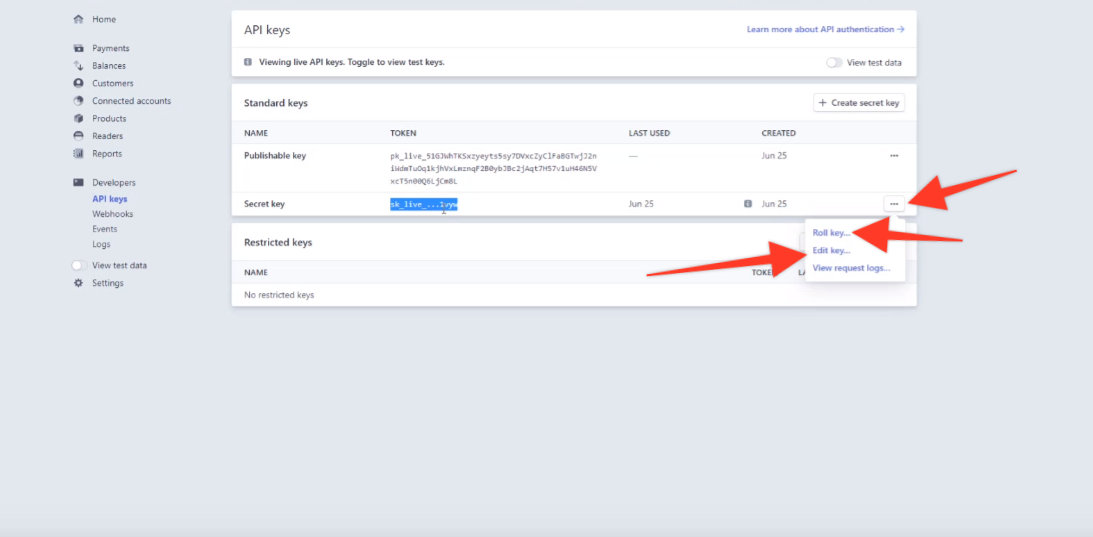The image size is (1093, 537).
Task: Go to Home page label
Action: pyautogui.click(x=105, y=20)
